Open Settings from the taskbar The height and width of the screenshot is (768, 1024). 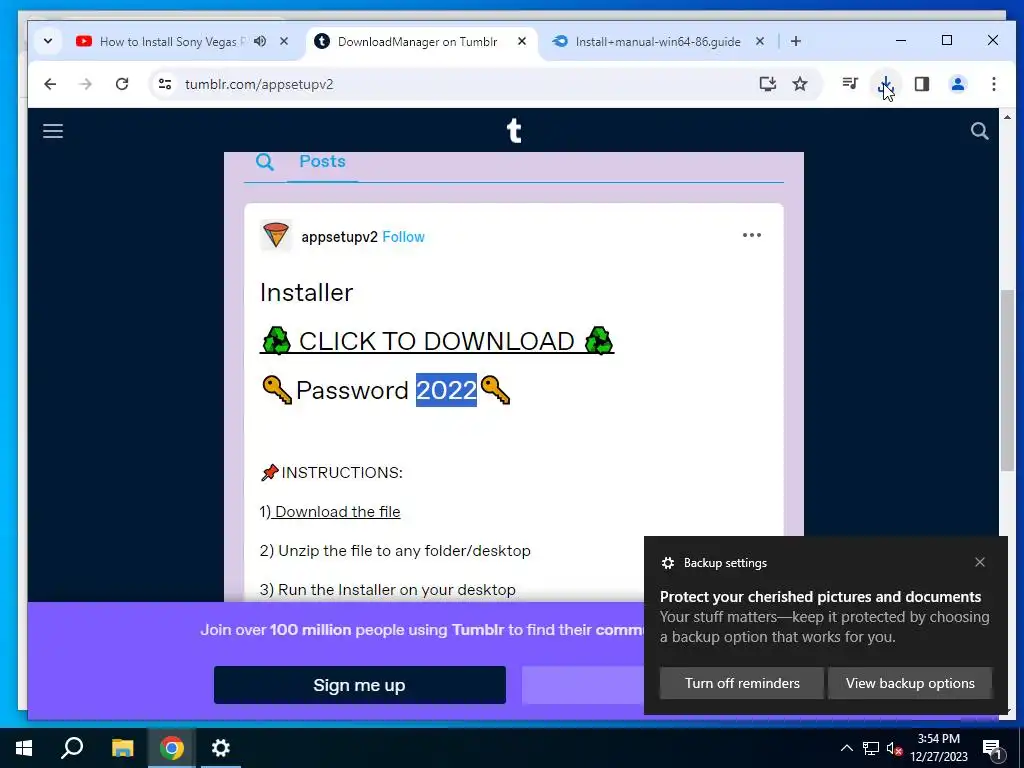[221, 748]
